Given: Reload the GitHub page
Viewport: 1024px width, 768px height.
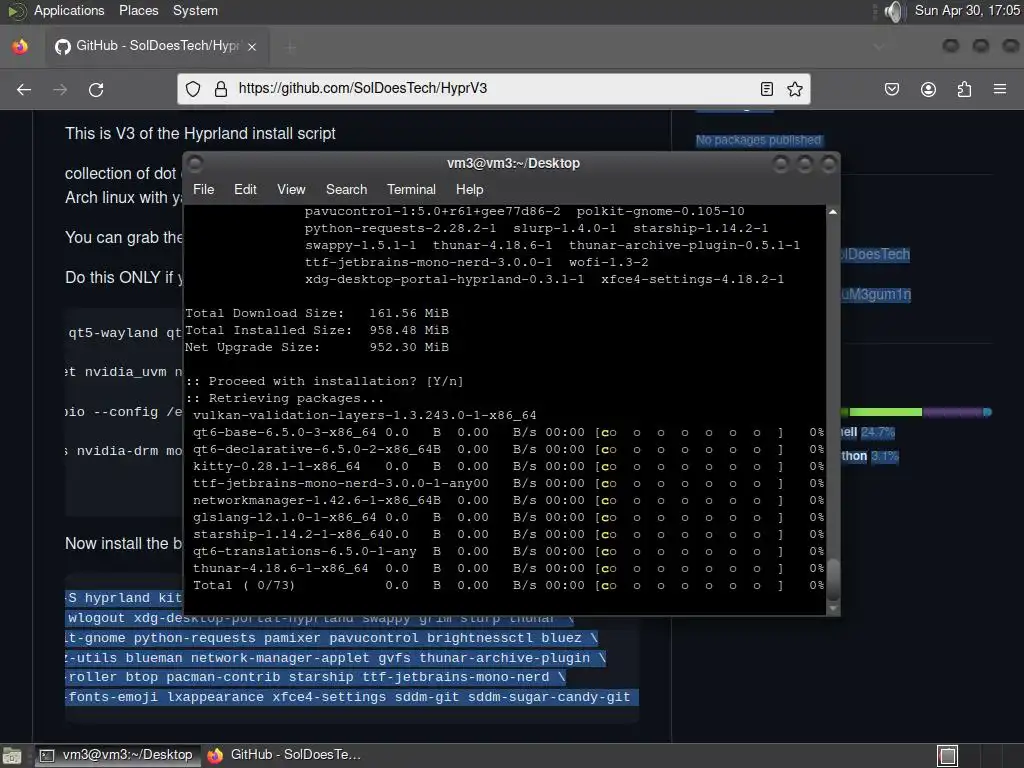Looking at the screenshot, I should (x=96, y=89).
